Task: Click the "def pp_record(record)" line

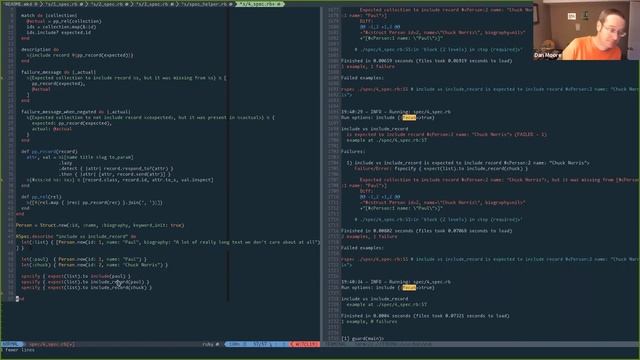Action: pyautogui.click(x=49, y=151)
